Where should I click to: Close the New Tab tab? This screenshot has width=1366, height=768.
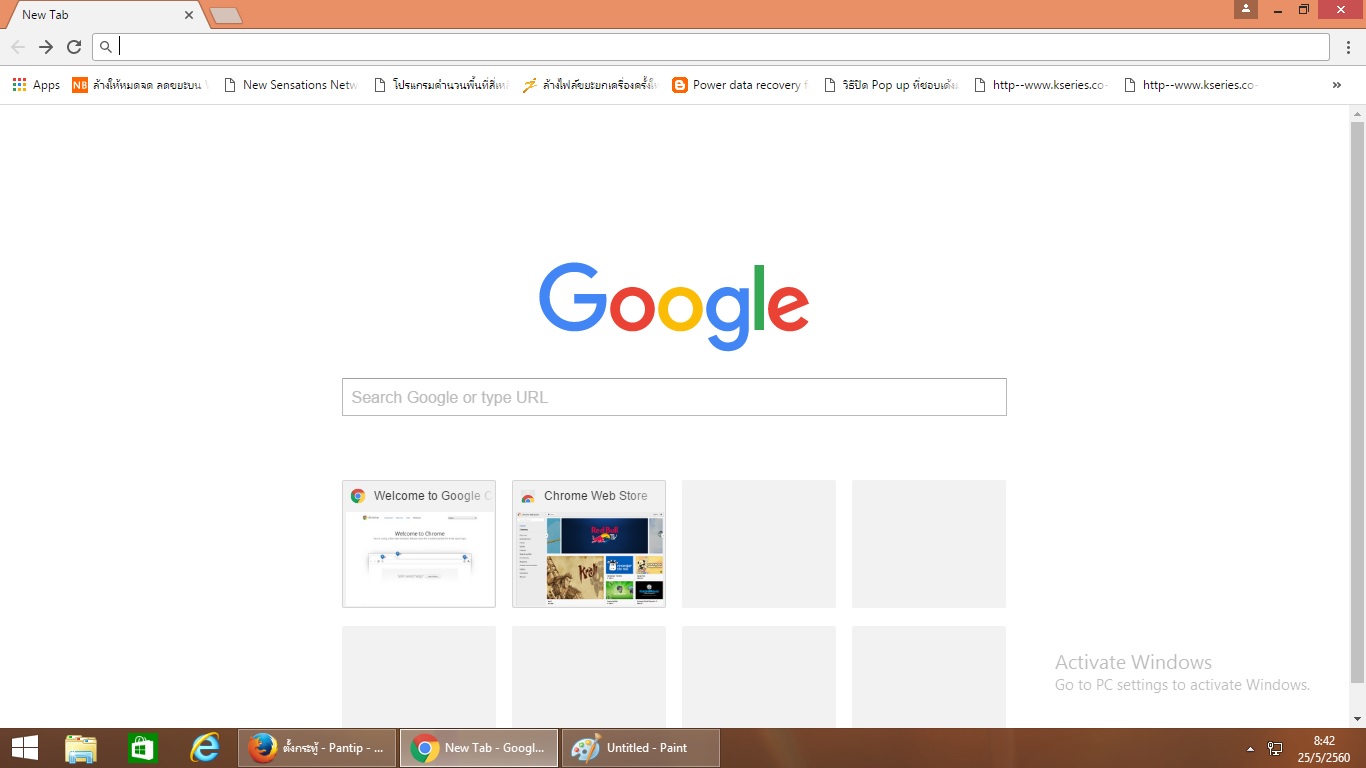[x=189, y=15]
